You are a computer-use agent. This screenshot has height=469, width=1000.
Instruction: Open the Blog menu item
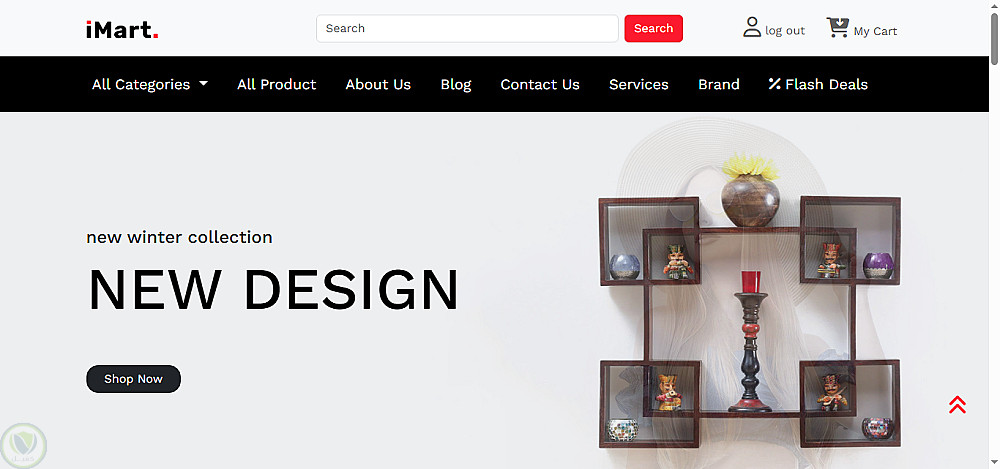pos(456,84)
